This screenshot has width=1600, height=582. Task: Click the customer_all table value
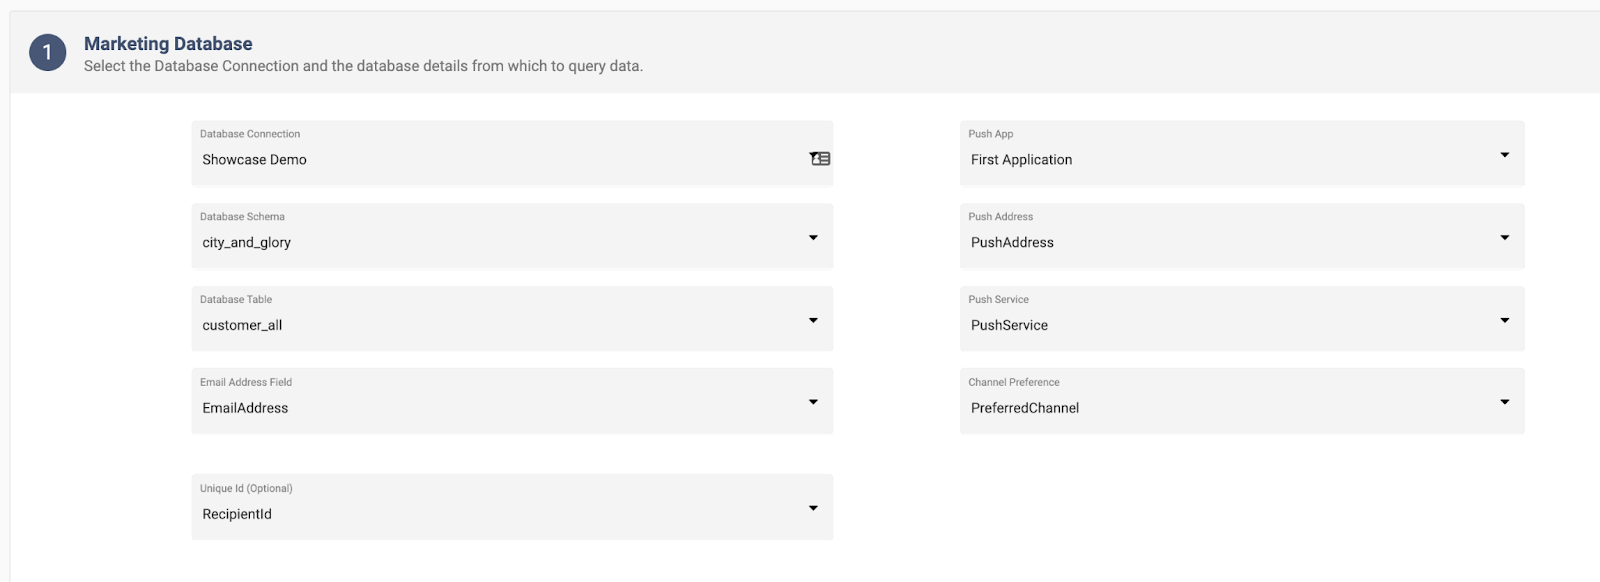pyautogui.click(x=242, y=326)
